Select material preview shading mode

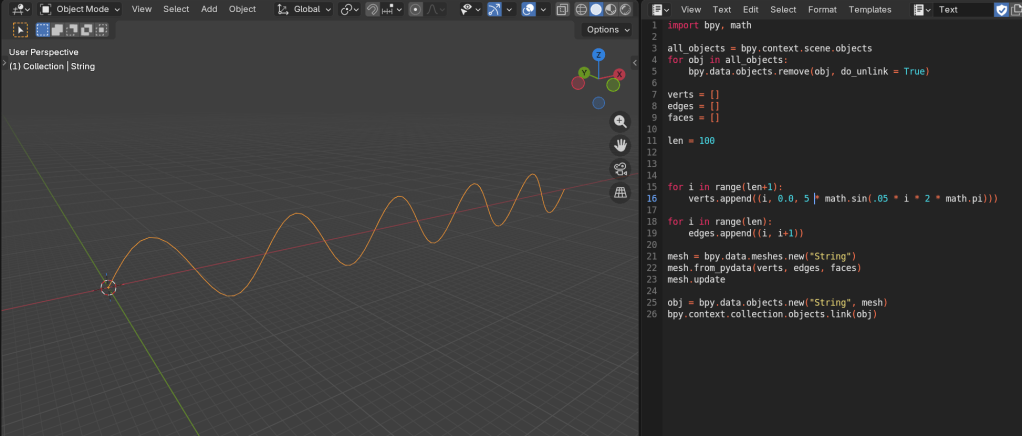(x=611, y=9)
